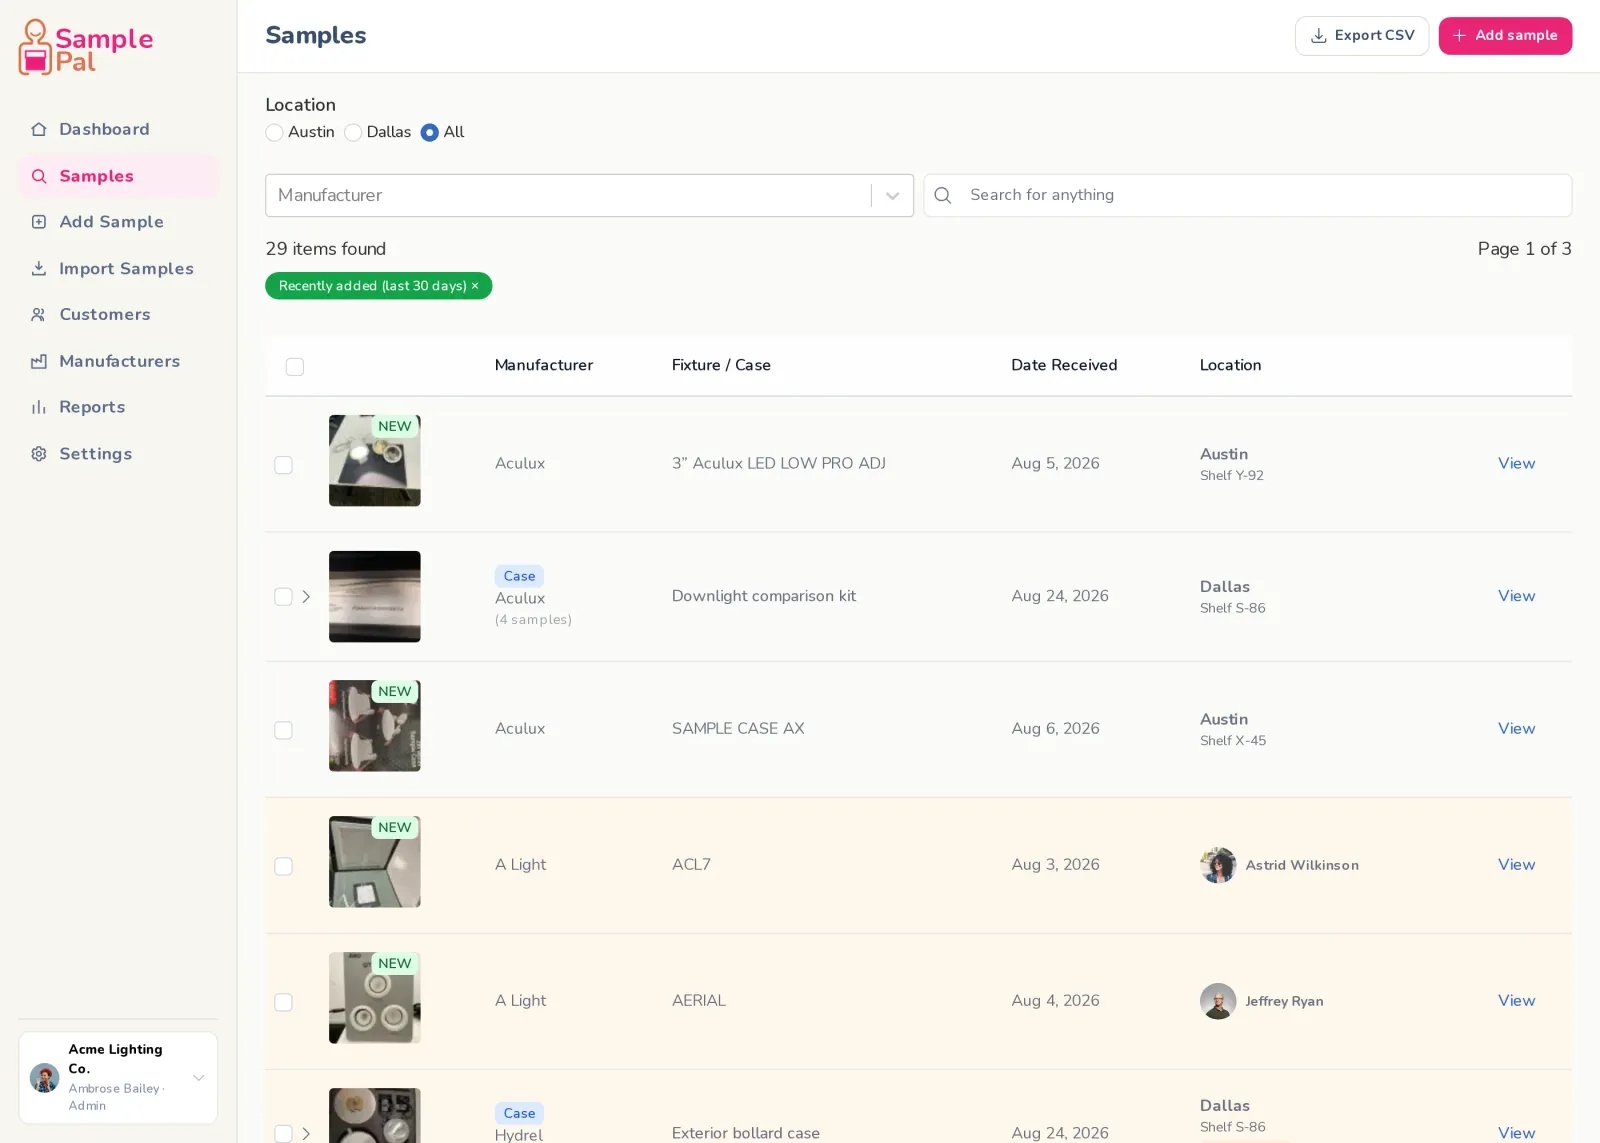Screen dimensions: 1600x1143
Task: Go to Dashboard in the sidebar
Action: coord(118,129)
